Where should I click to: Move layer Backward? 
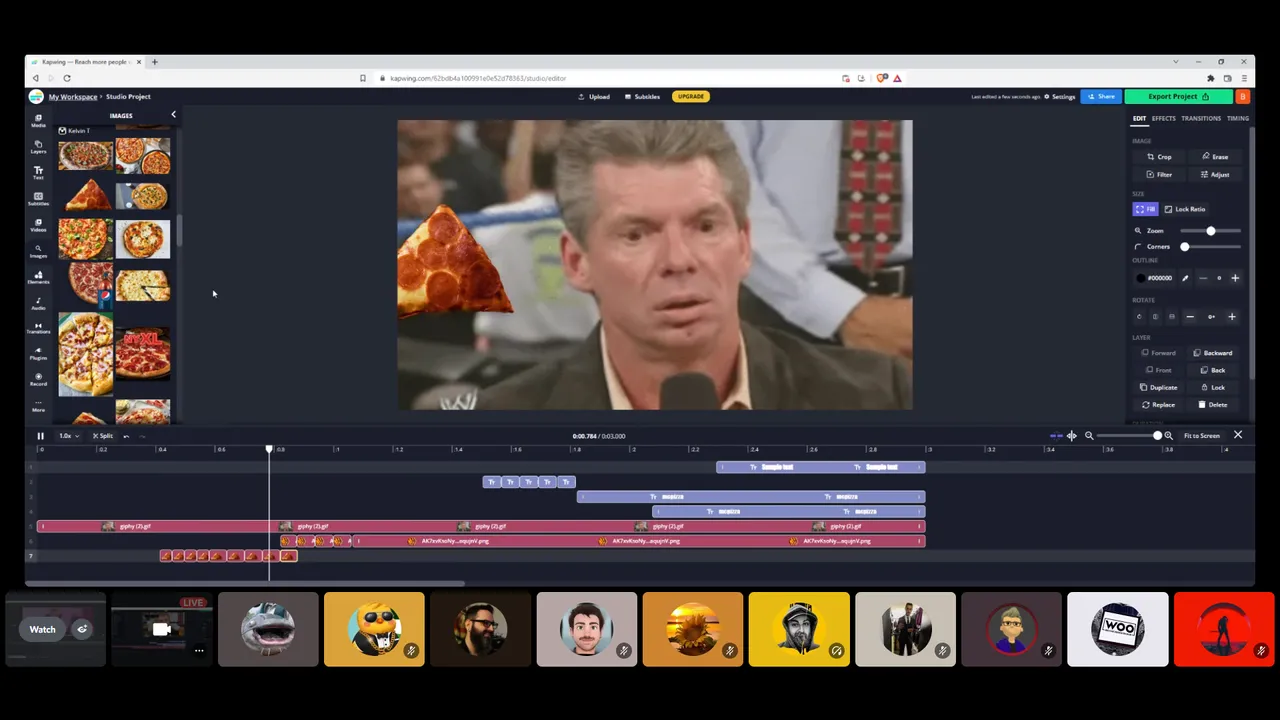coord(1213,353)
